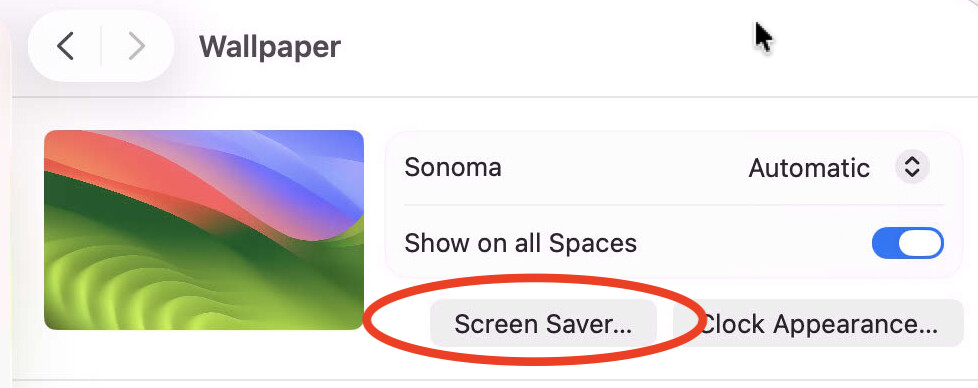Image resolution: width=978 pixels, height=388 pixels.
Task: Open the appearance chevron popup icon
Action: click(912, 167)
